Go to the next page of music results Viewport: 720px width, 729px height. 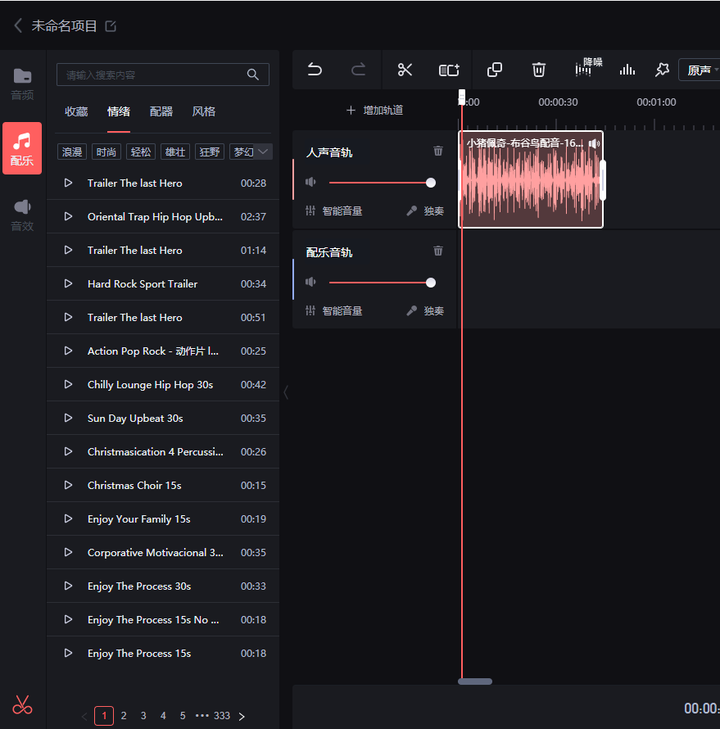coord(242,716)
